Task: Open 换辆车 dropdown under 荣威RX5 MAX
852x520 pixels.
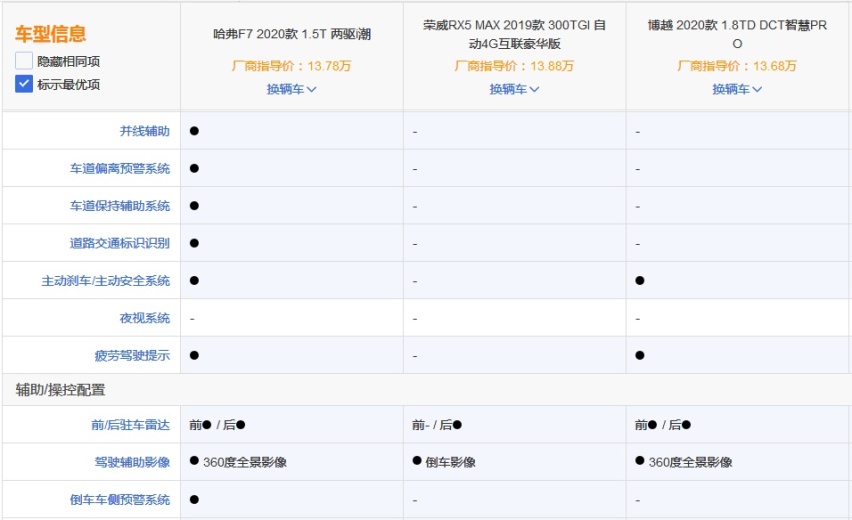Action: [515, 89]
